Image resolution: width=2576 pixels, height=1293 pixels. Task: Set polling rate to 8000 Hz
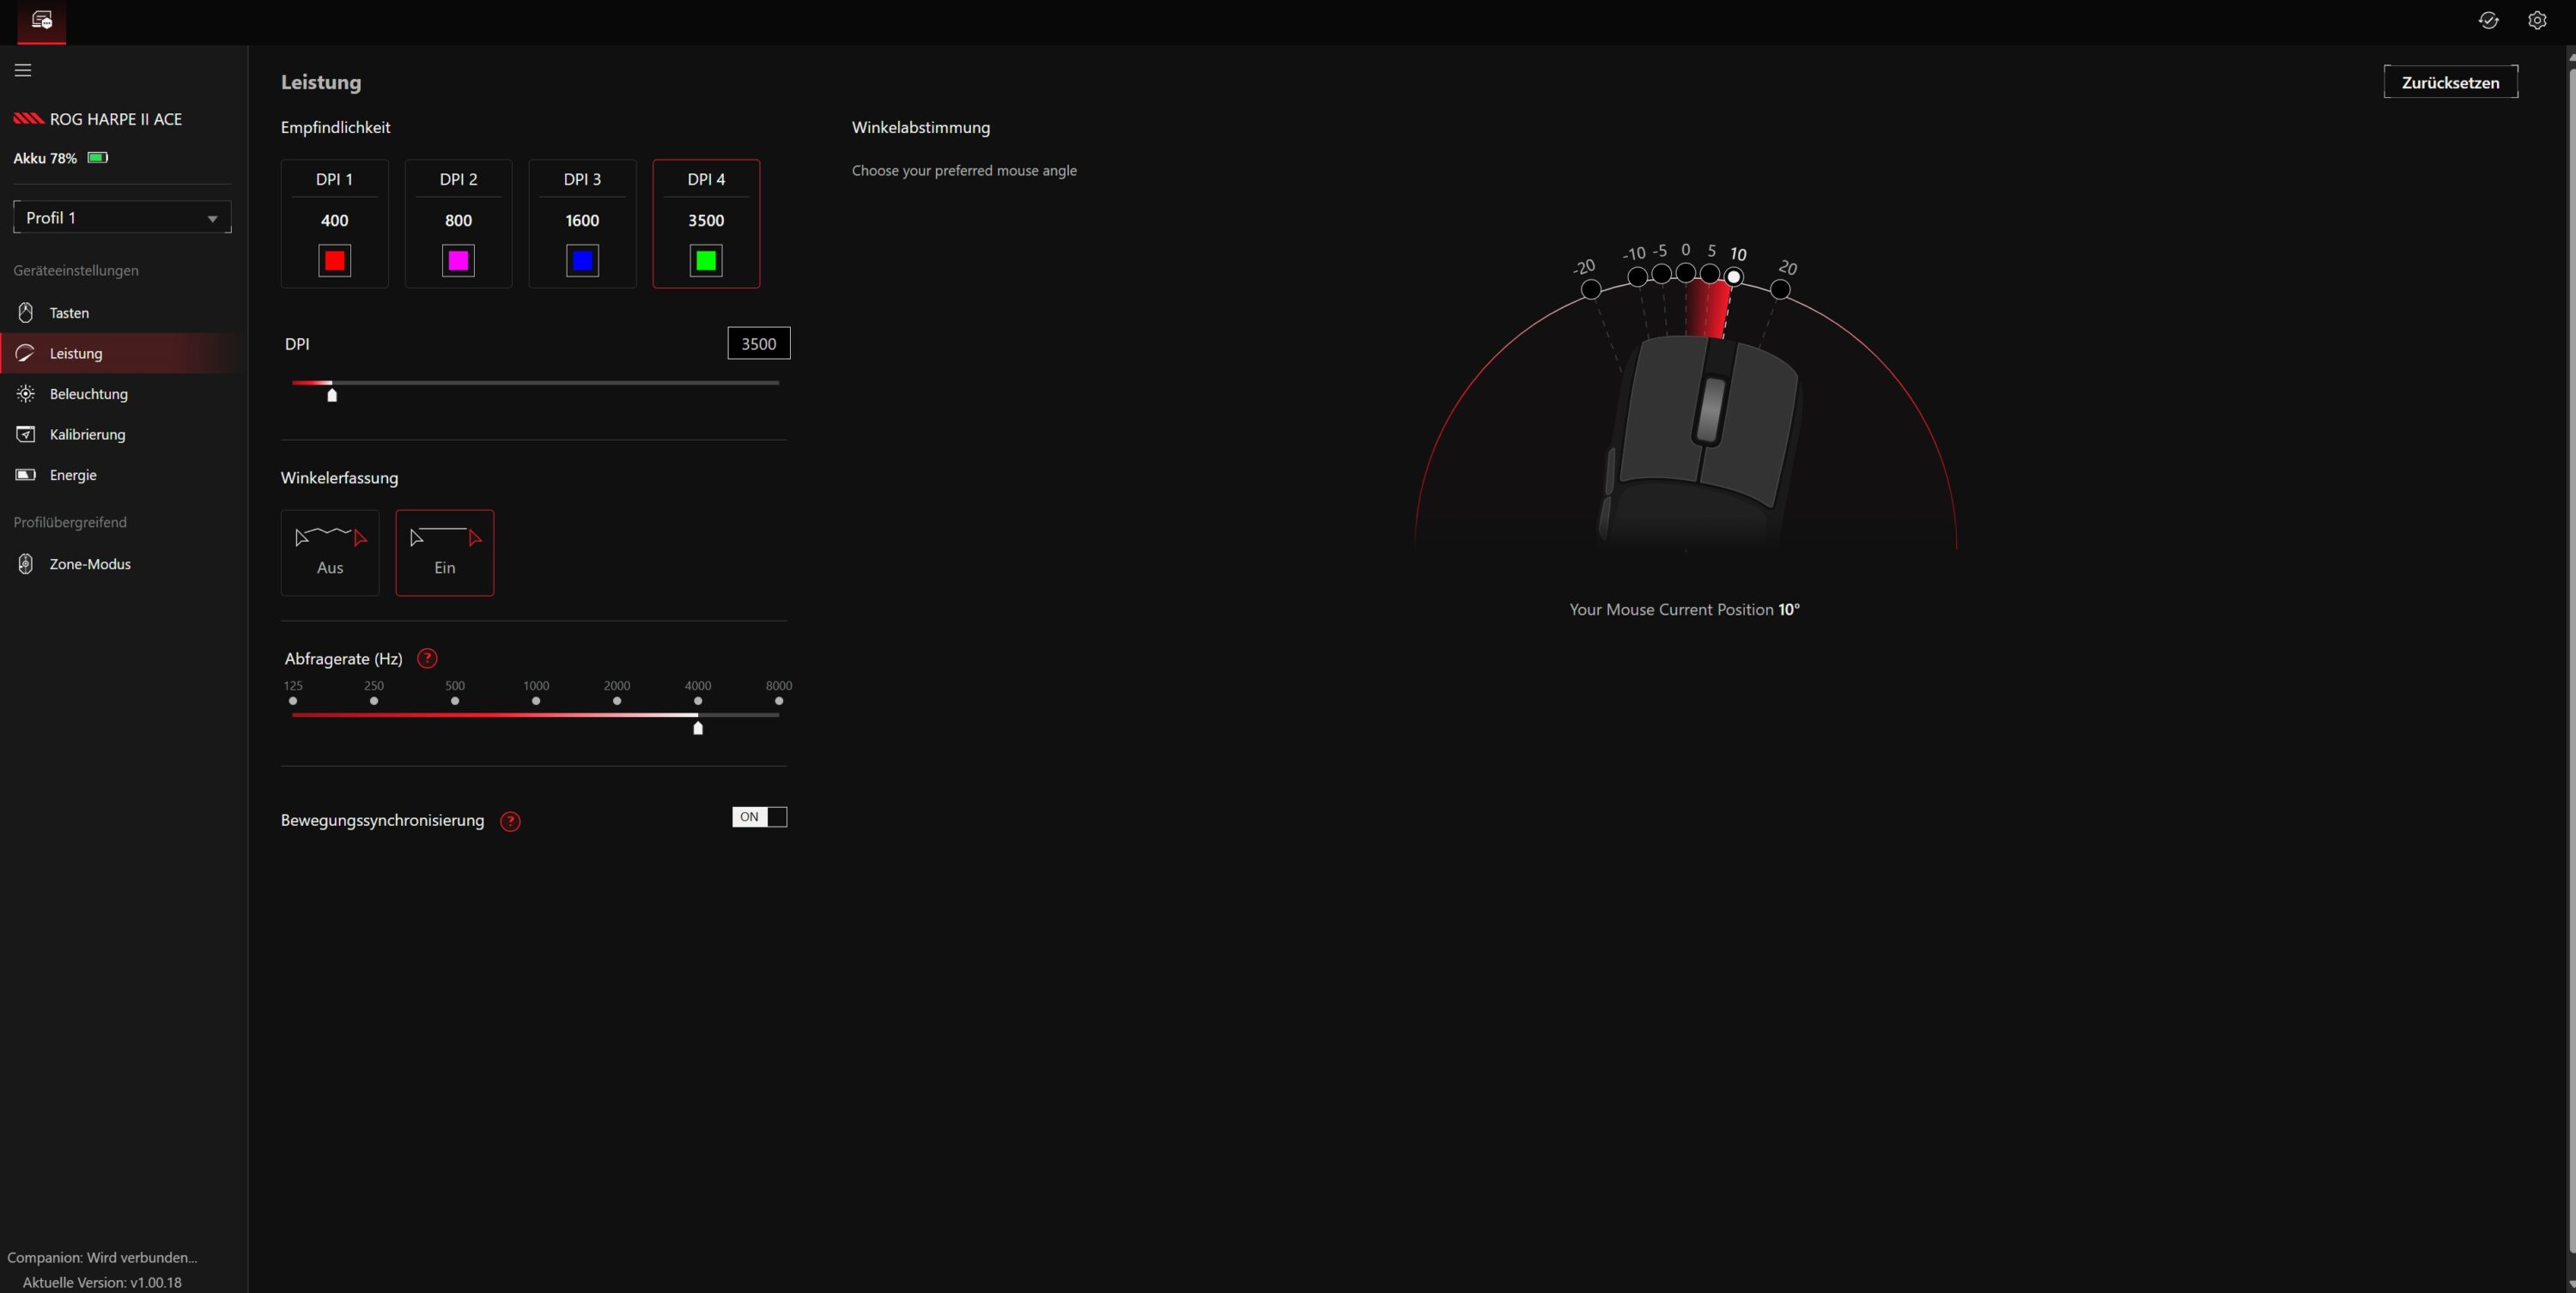pyautogui.click(x=778, y=701)
